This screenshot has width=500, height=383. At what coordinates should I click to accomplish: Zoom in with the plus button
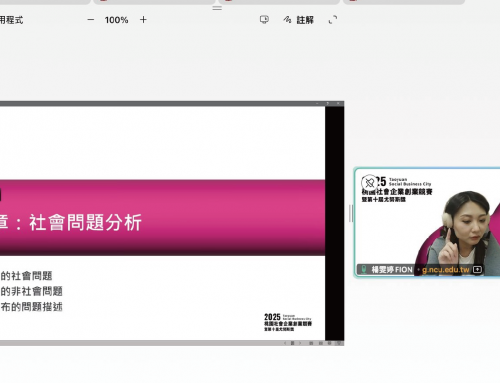143,20
